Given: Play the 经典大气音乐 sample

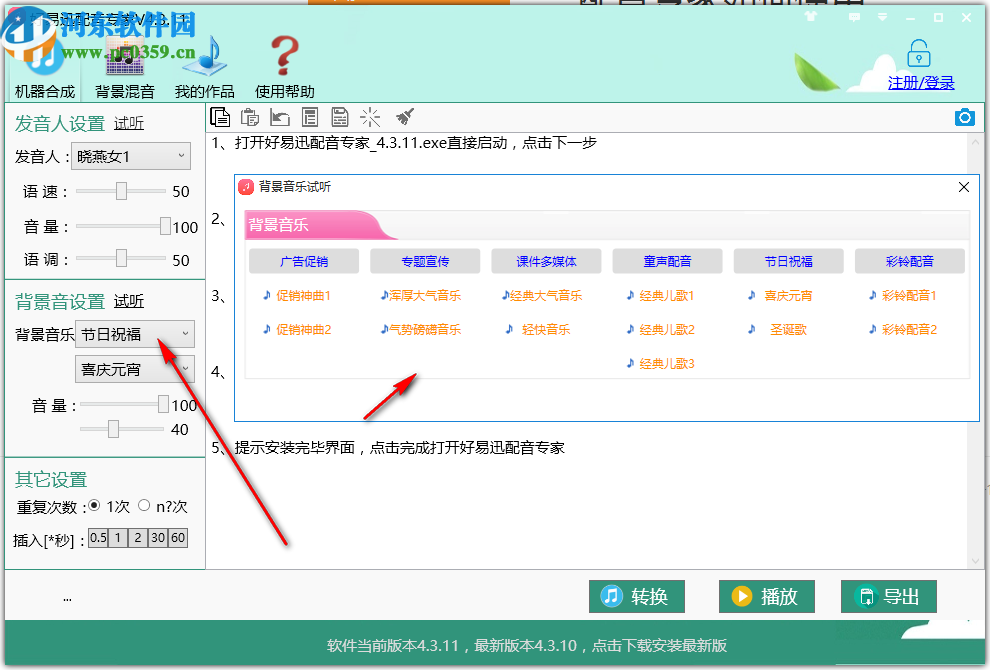Looking at the screenshot, I should [x=542, y=296].
